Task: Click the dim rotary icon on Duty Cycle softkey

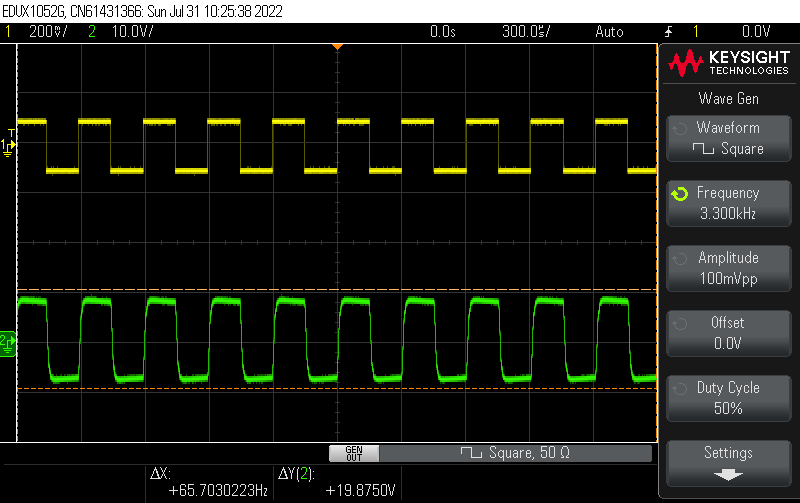Action: pos(680,389)
